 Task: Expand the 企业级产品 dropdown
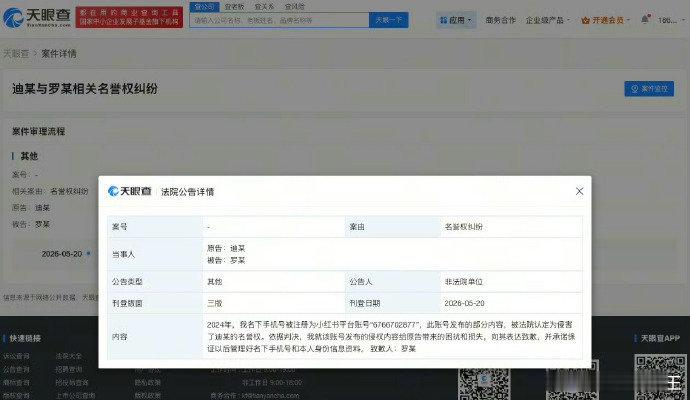[x=547, y=20]
